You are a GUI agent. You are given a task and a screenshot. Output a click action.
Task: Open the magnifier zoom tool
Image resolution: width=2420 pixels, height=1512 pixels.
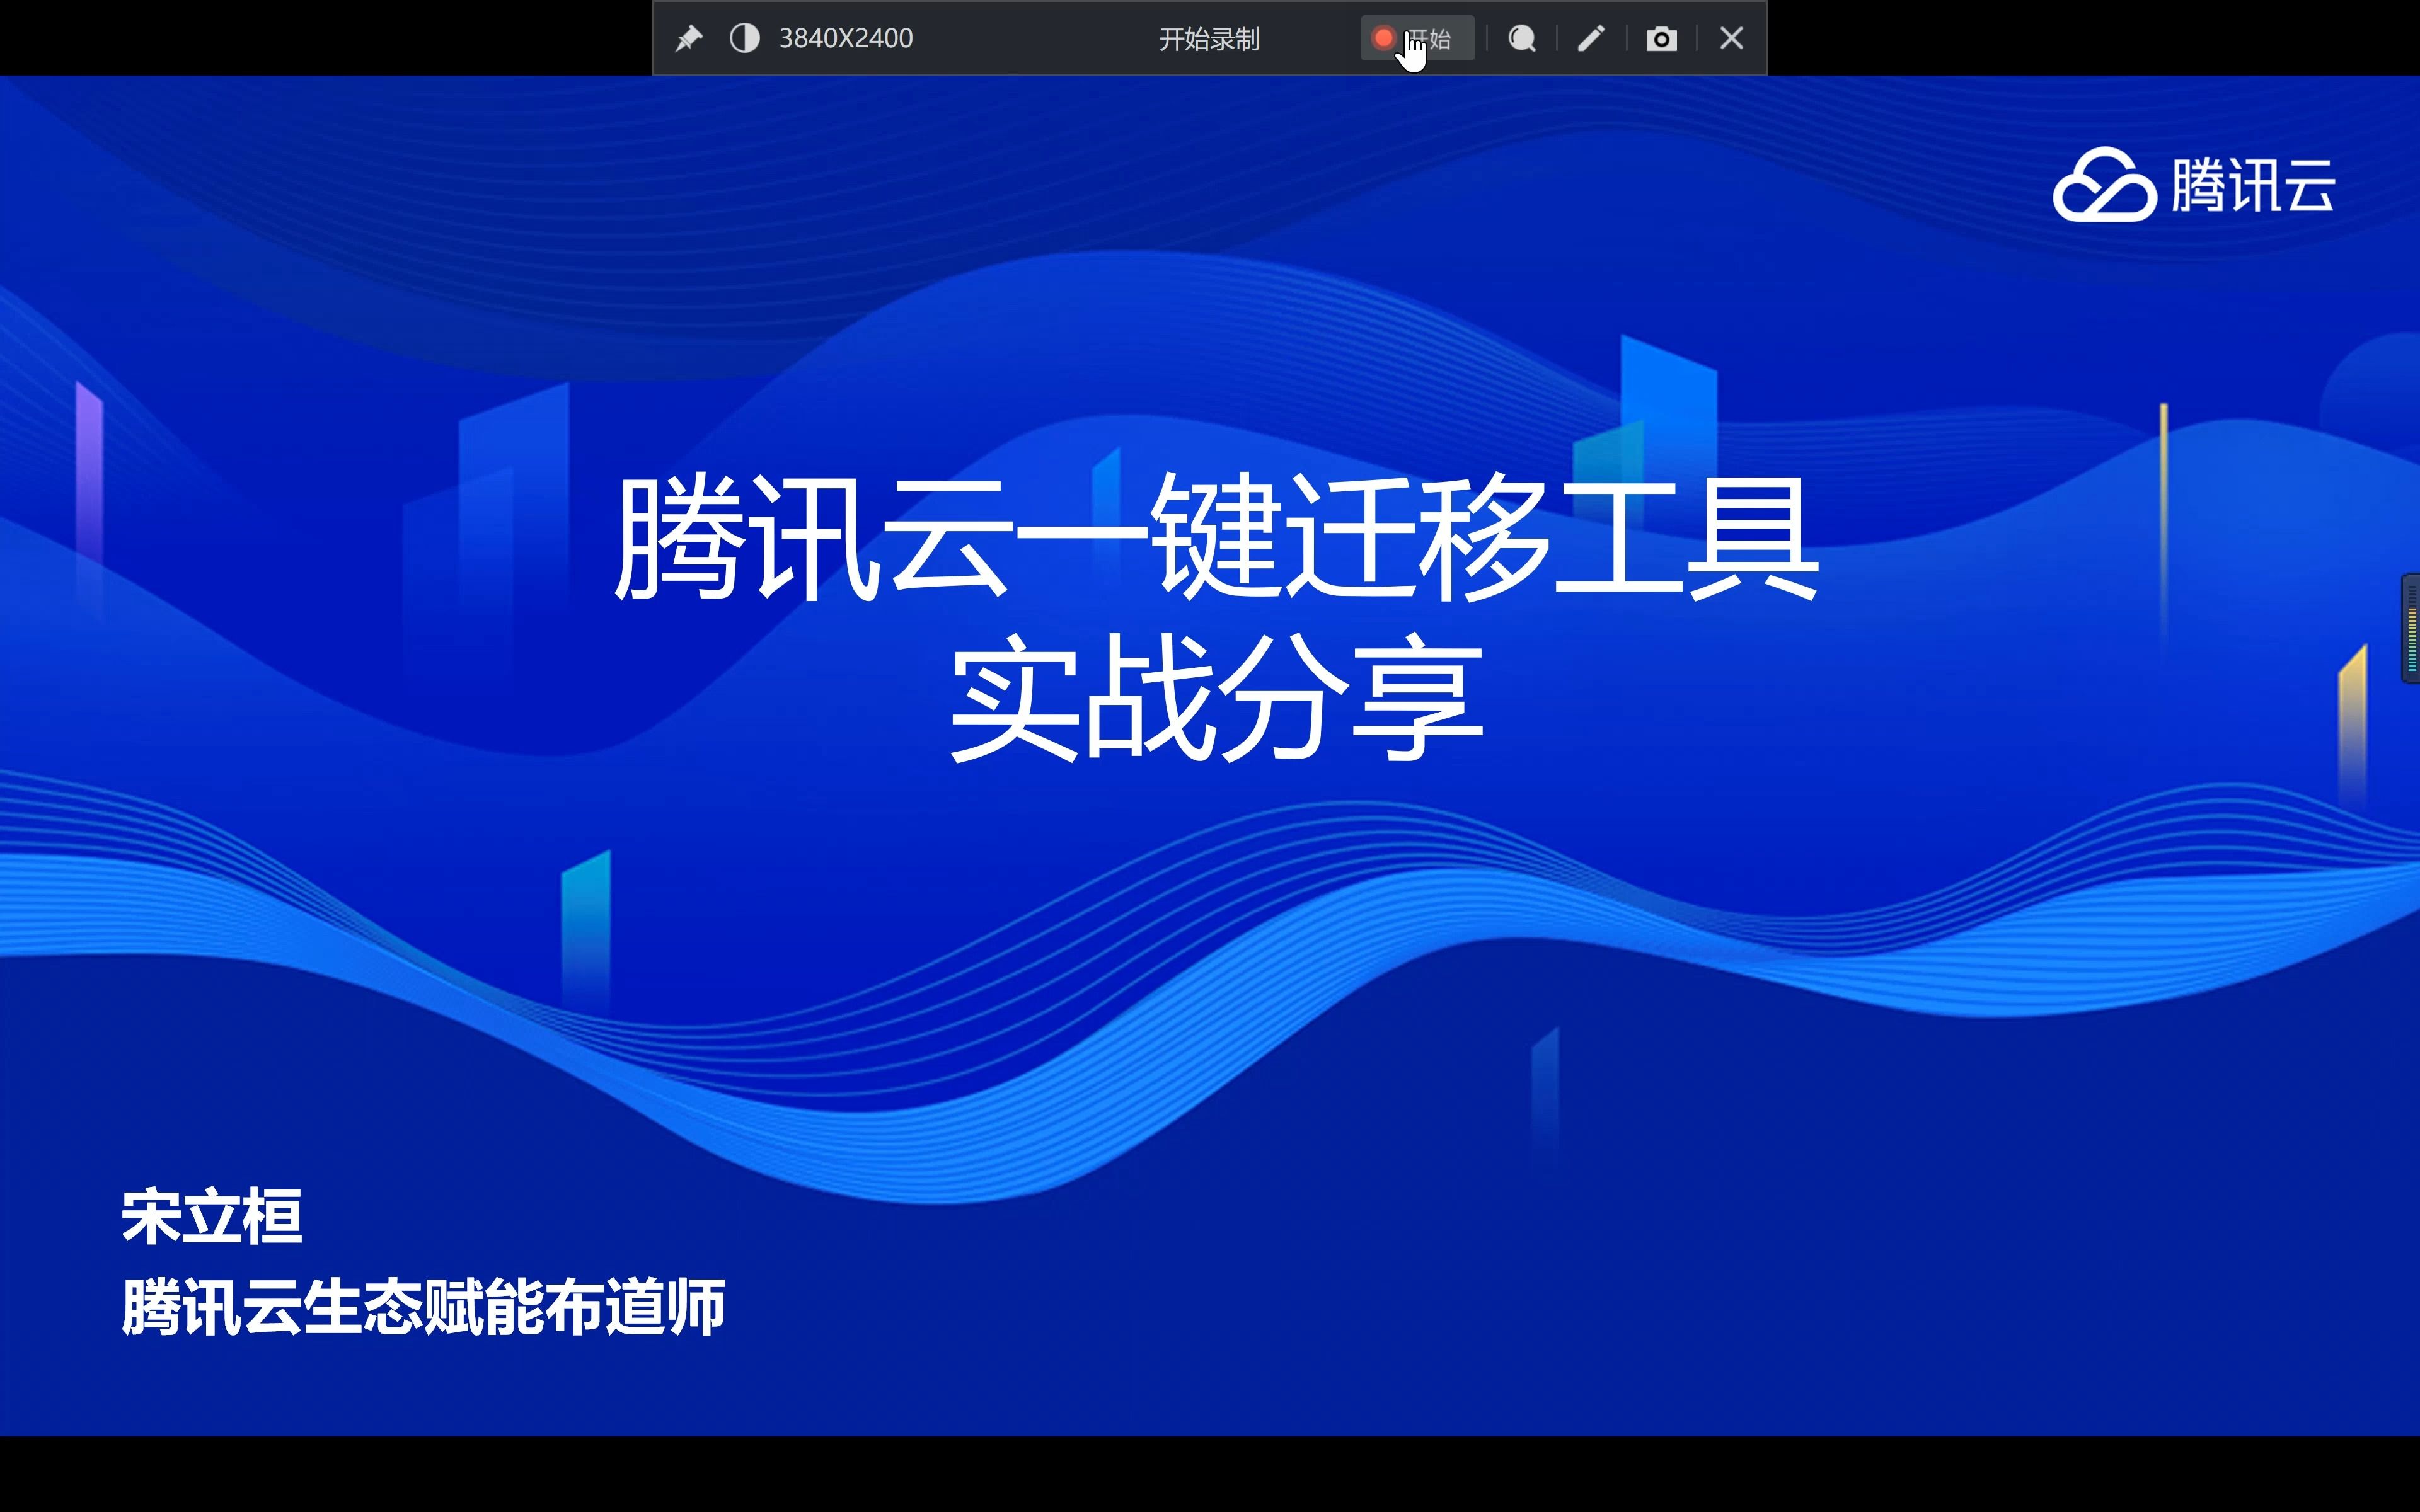coord(1522,38)
